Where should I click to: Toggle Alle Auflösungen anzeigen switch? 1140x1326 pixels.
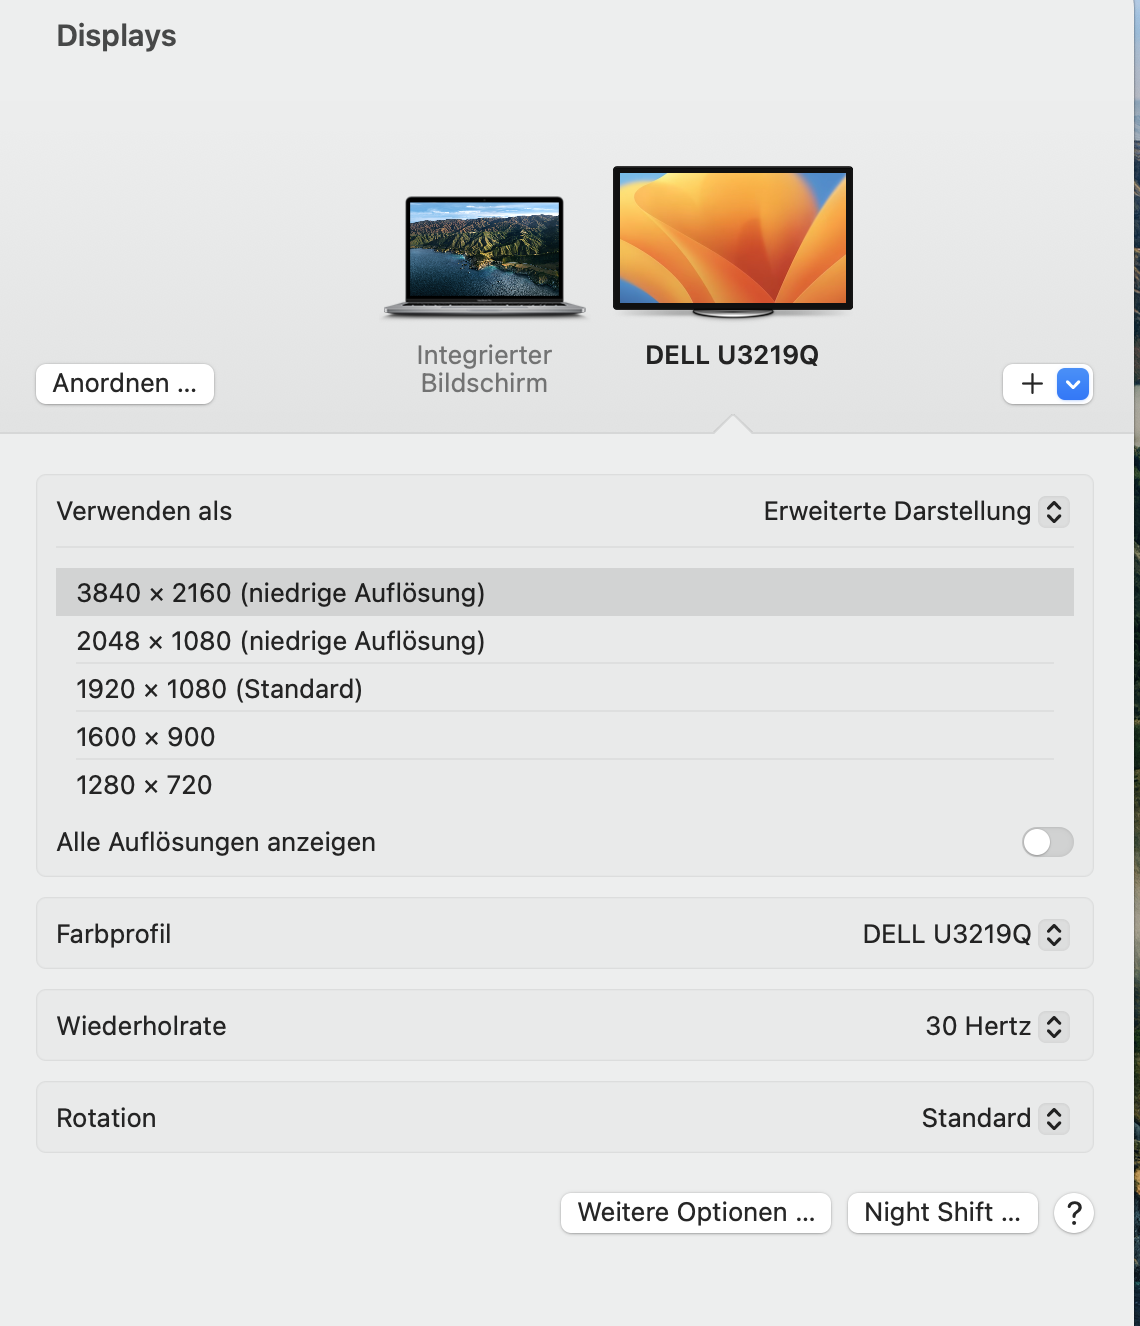coord(1047,842)
